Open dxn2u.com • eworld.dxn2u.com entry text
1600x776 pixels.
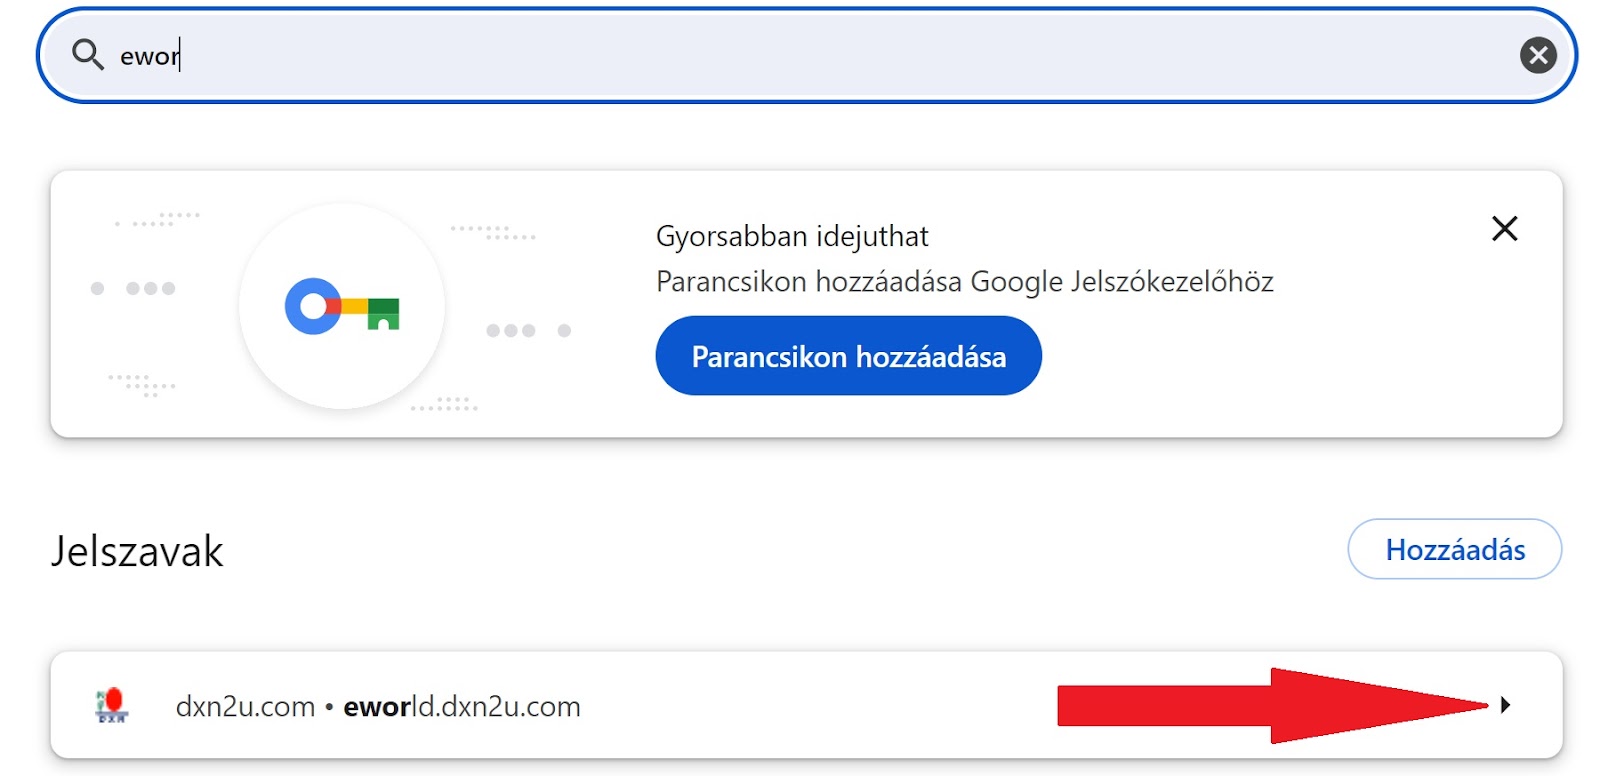click(378, 707)
